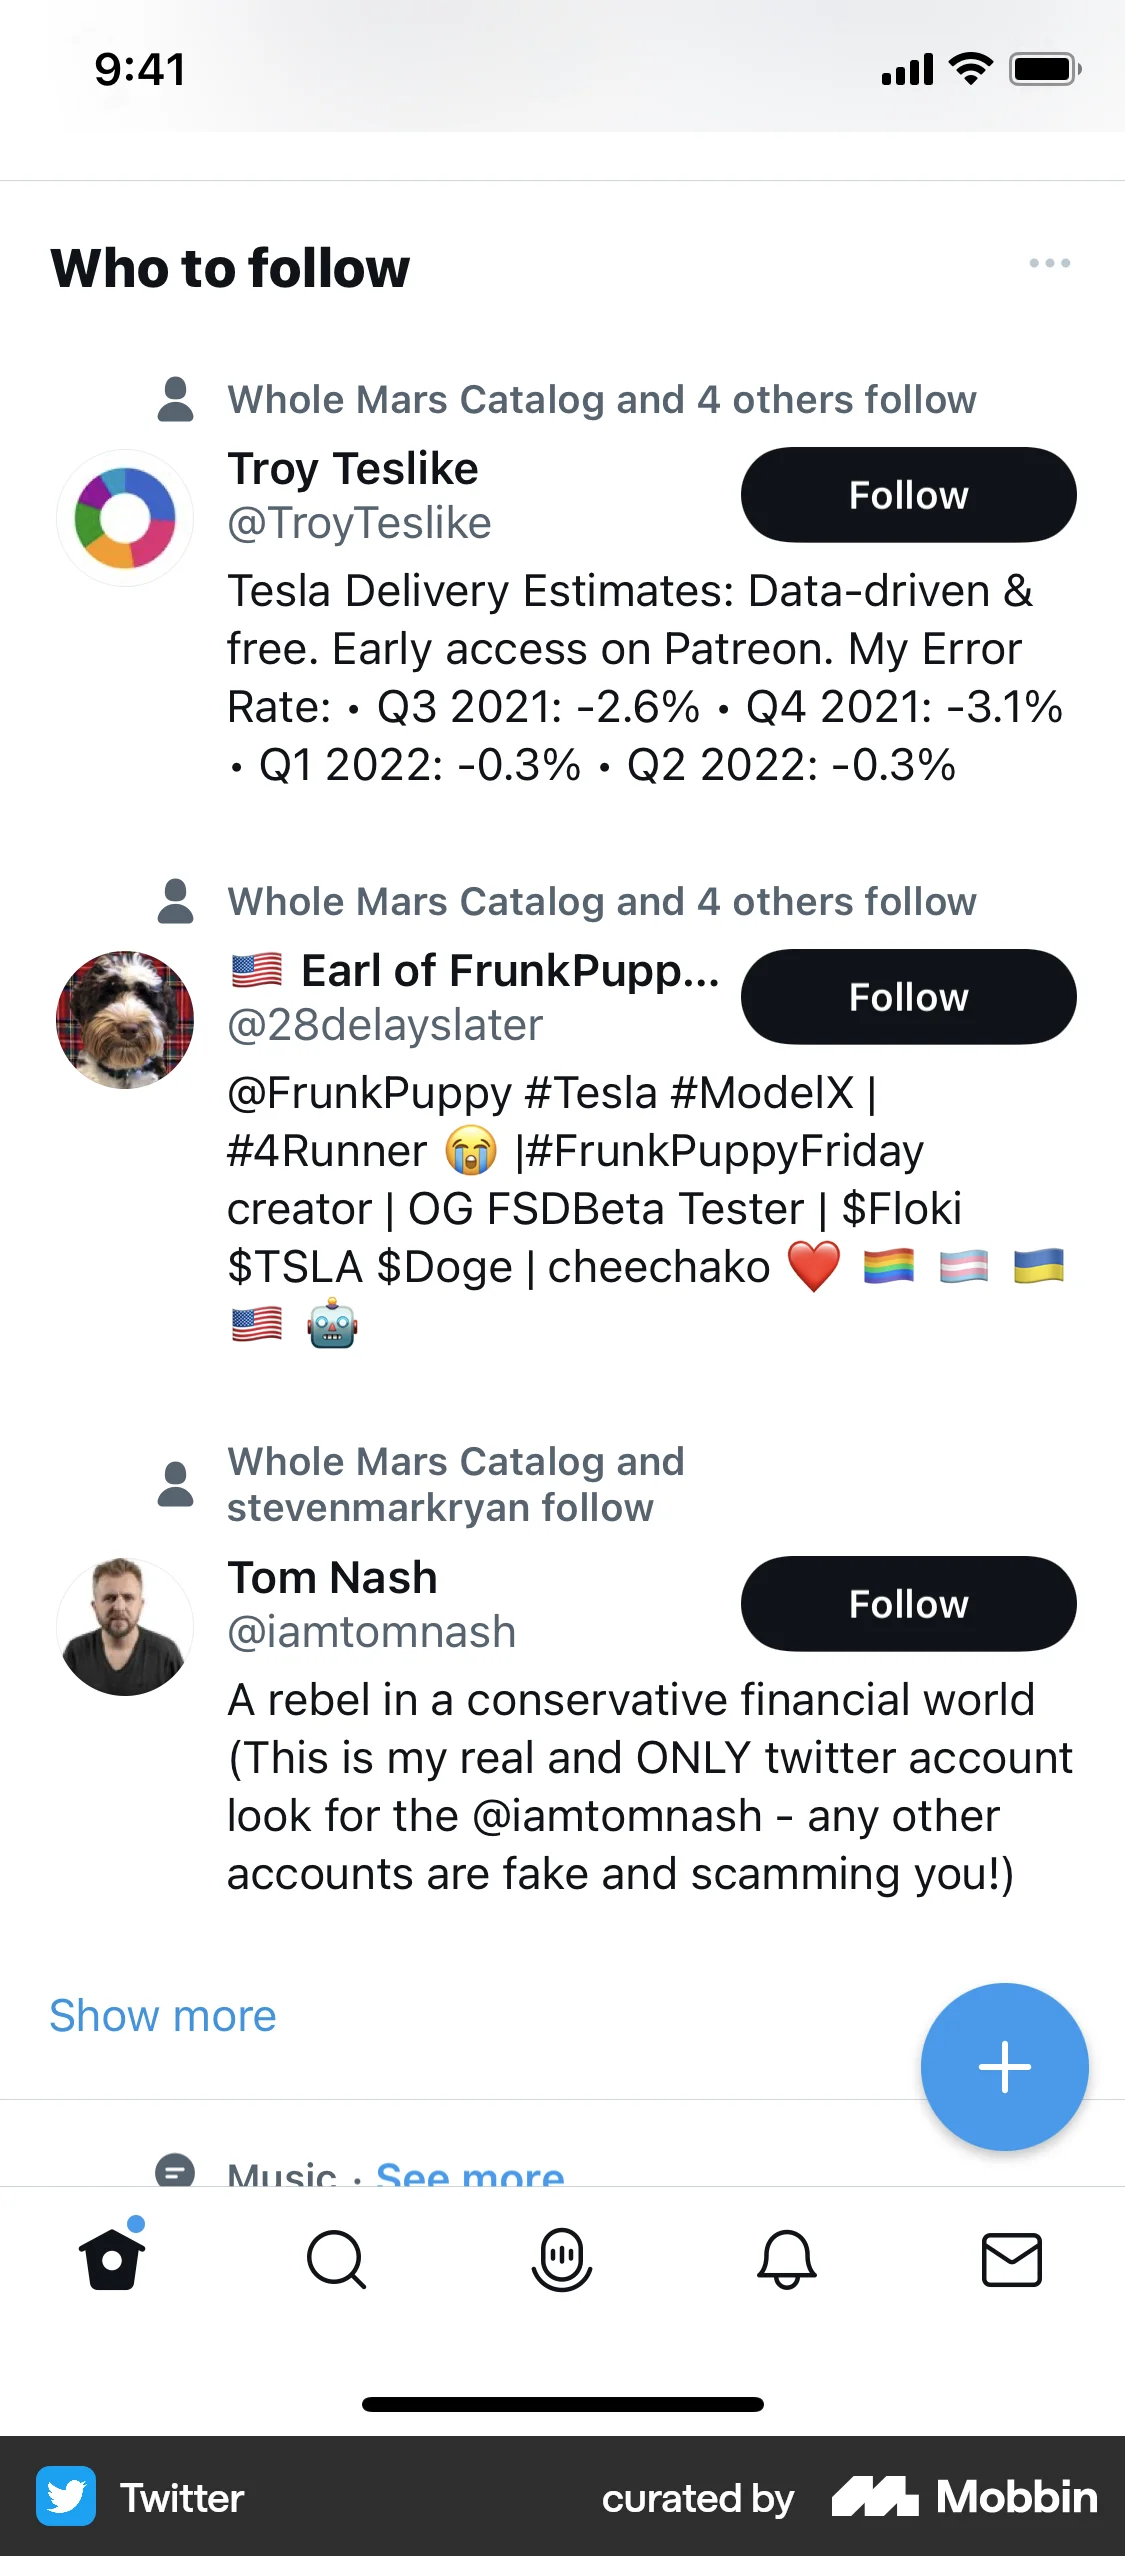
Task: Open the Search tab magnifier icon
Action: click(x=336, y=2259)
